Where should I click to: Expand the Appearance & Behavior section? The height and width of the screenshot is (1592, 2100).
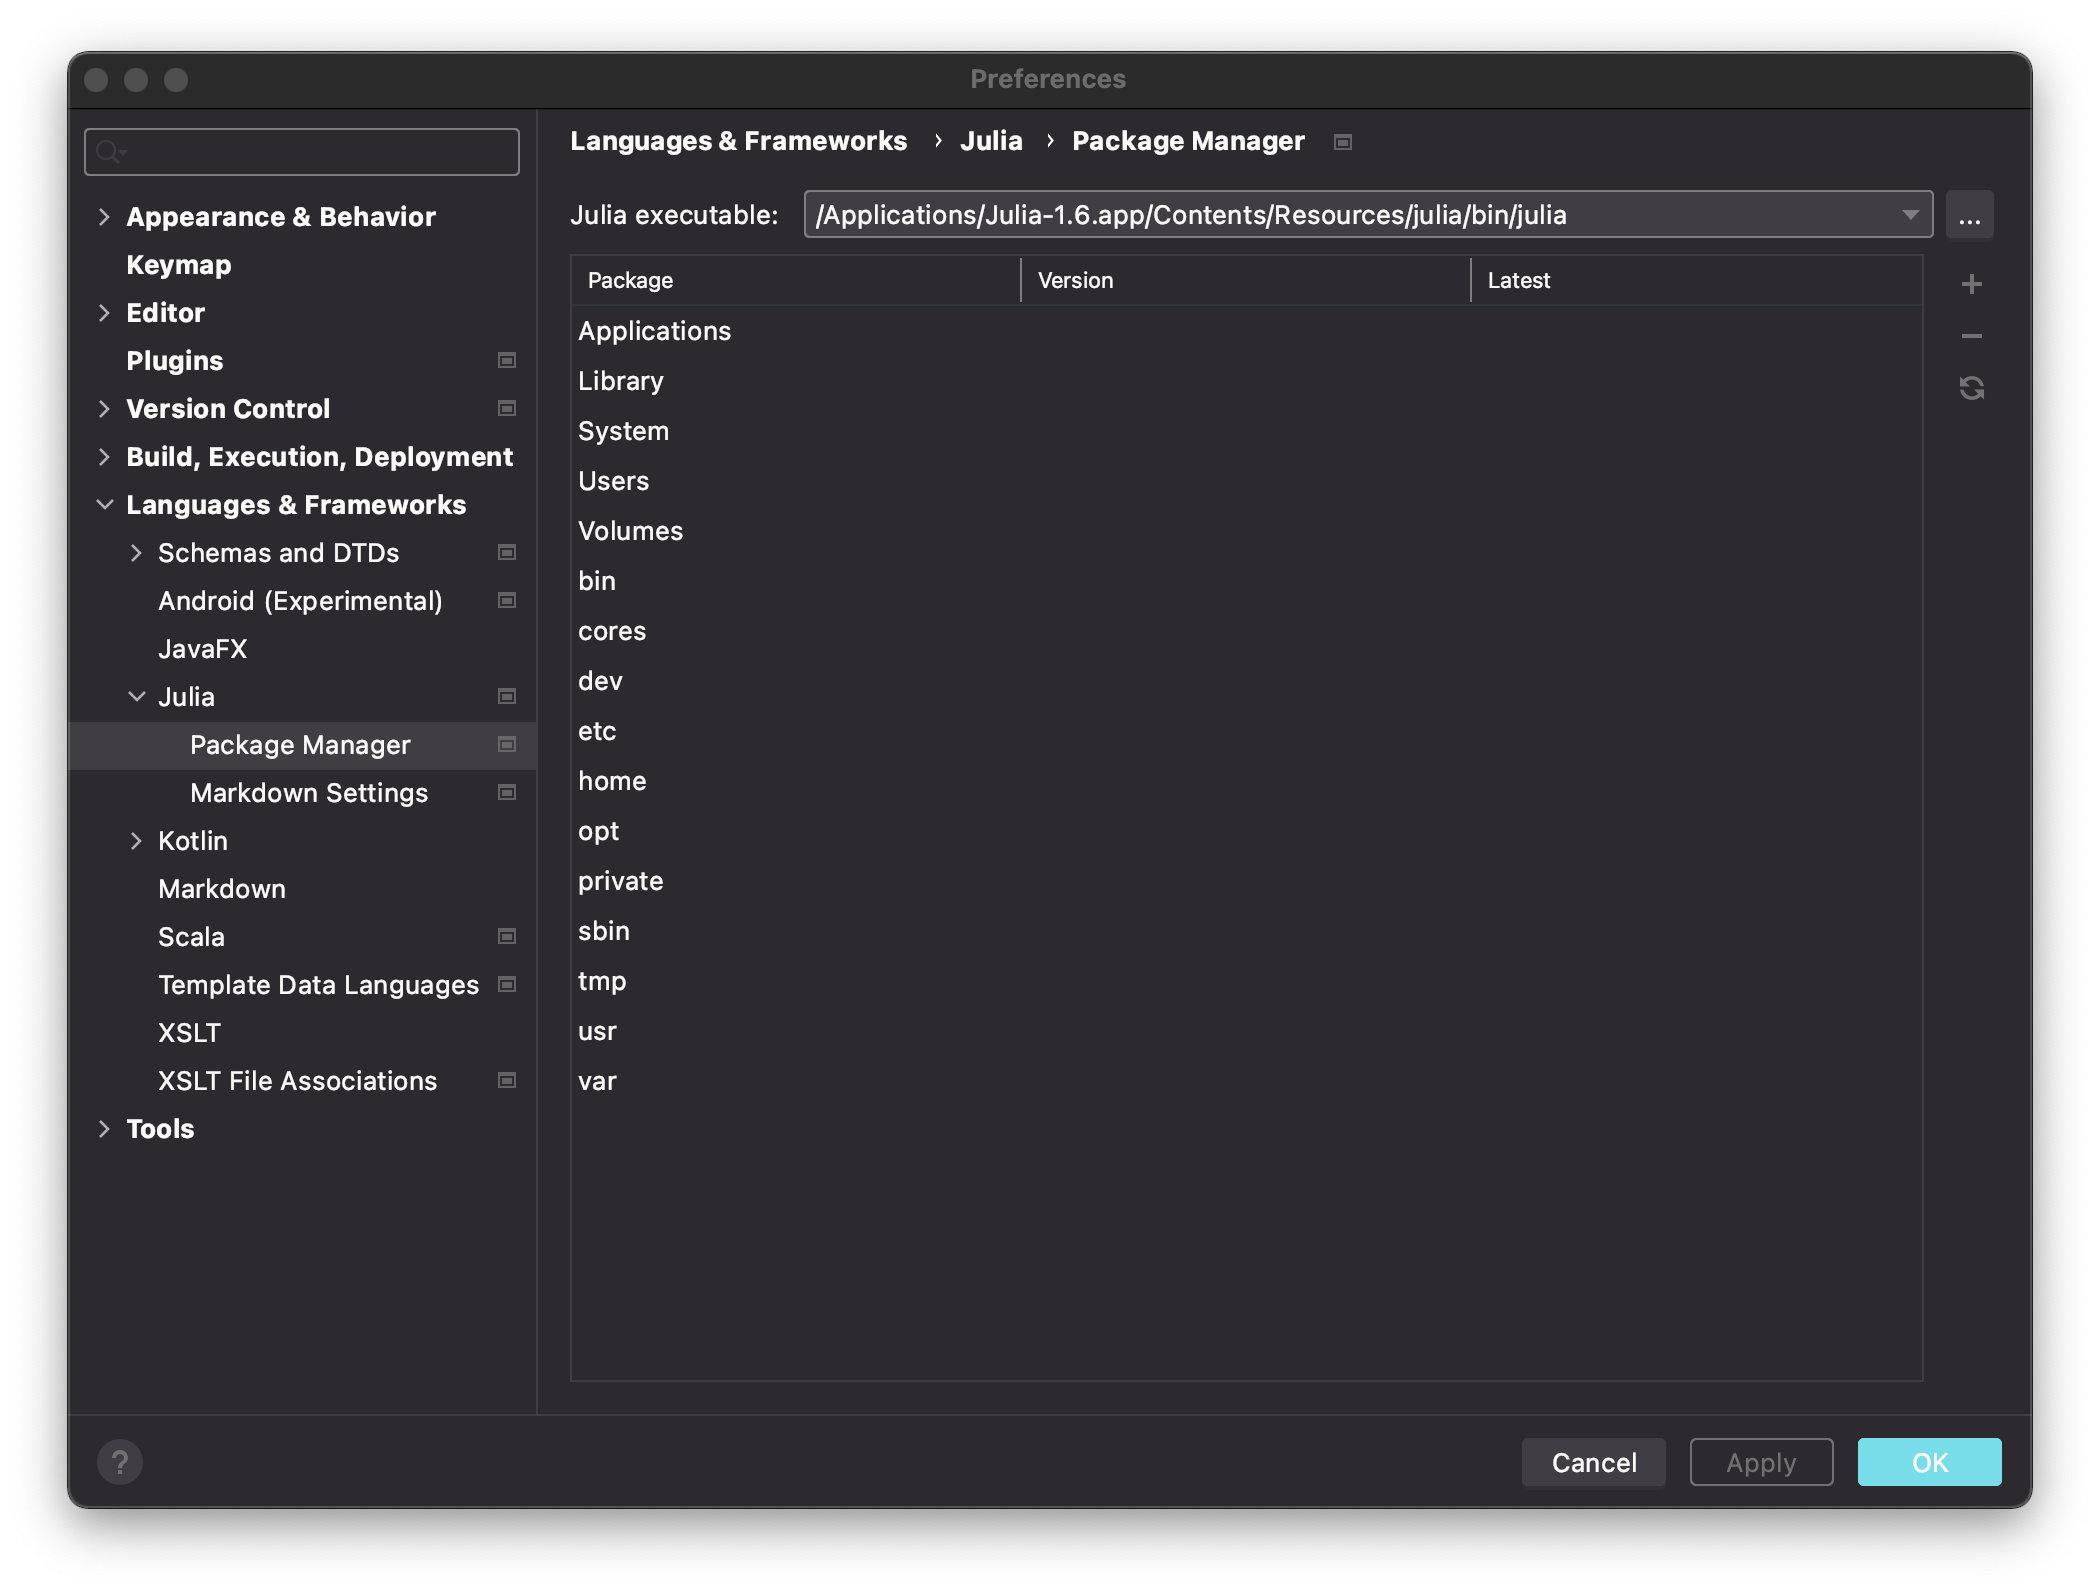[x=105, y=216]
